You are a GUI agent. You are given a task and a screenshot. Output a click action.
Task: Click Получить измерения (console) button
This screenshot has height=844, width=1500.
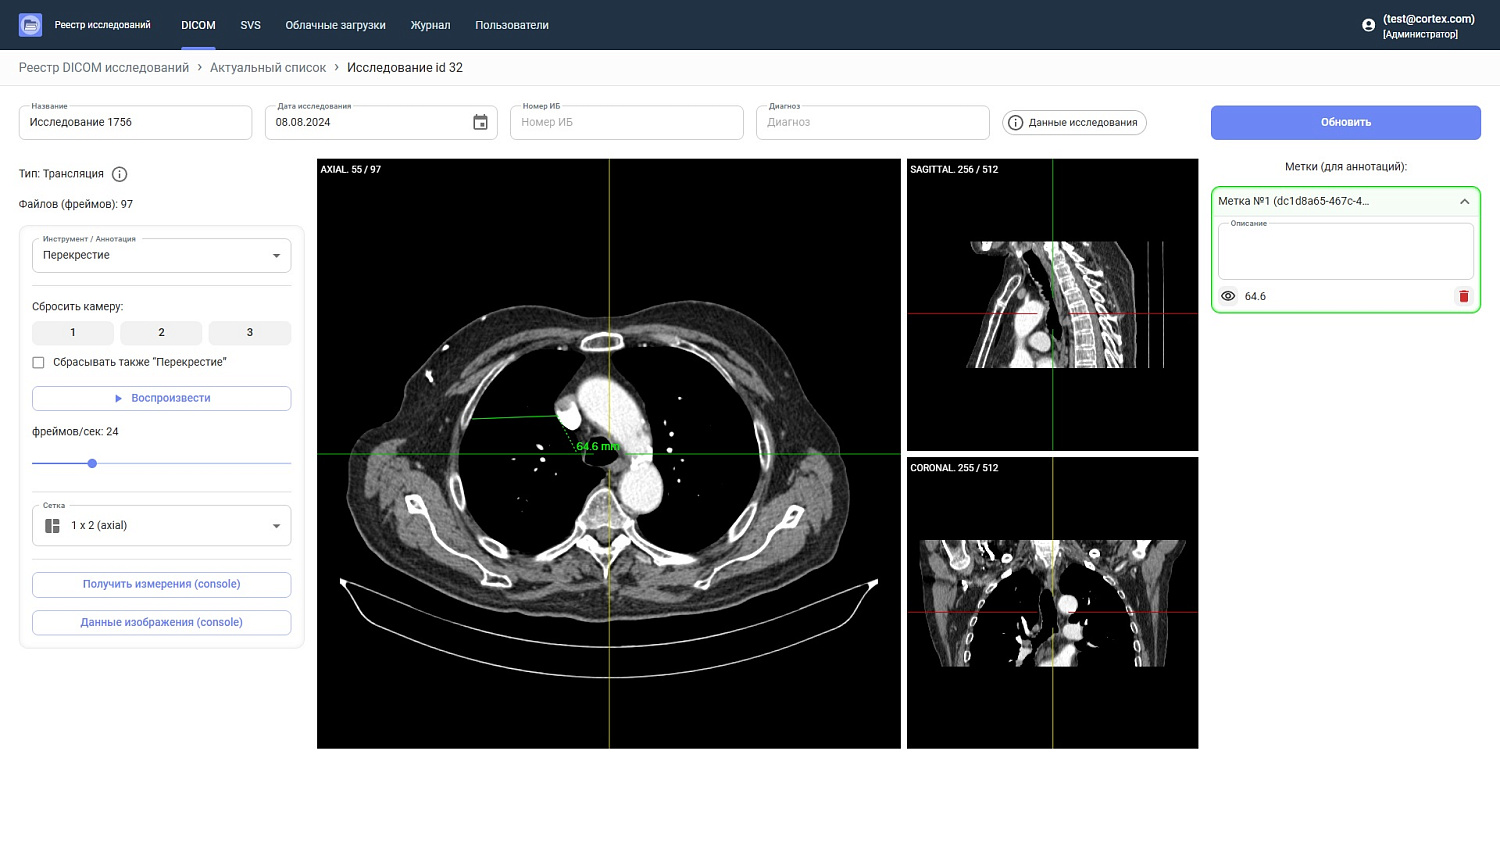click(x=162, y=584)
